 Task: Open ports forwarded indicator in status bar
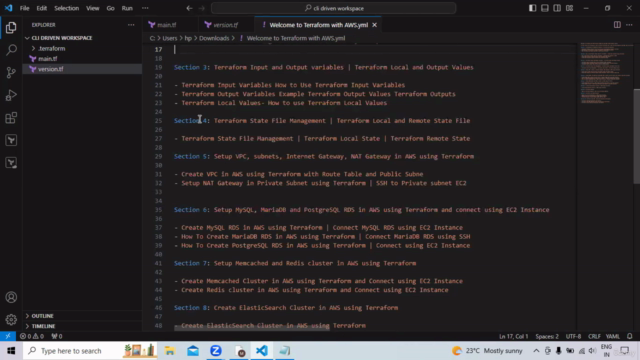pos(57,336)
